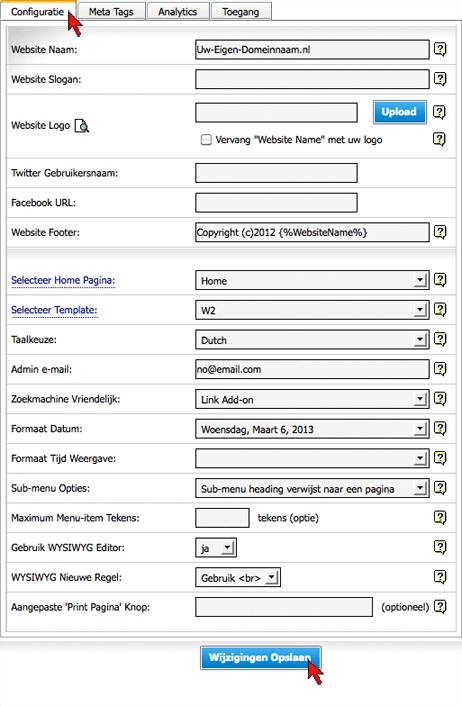Click the Upload button
The image size is (462, 706).
(x=399, y=112)
